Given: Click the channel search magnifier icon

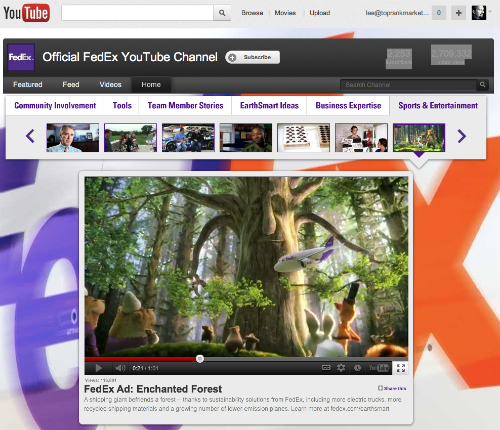Looking at the screenshot, I should coord(482,85).
